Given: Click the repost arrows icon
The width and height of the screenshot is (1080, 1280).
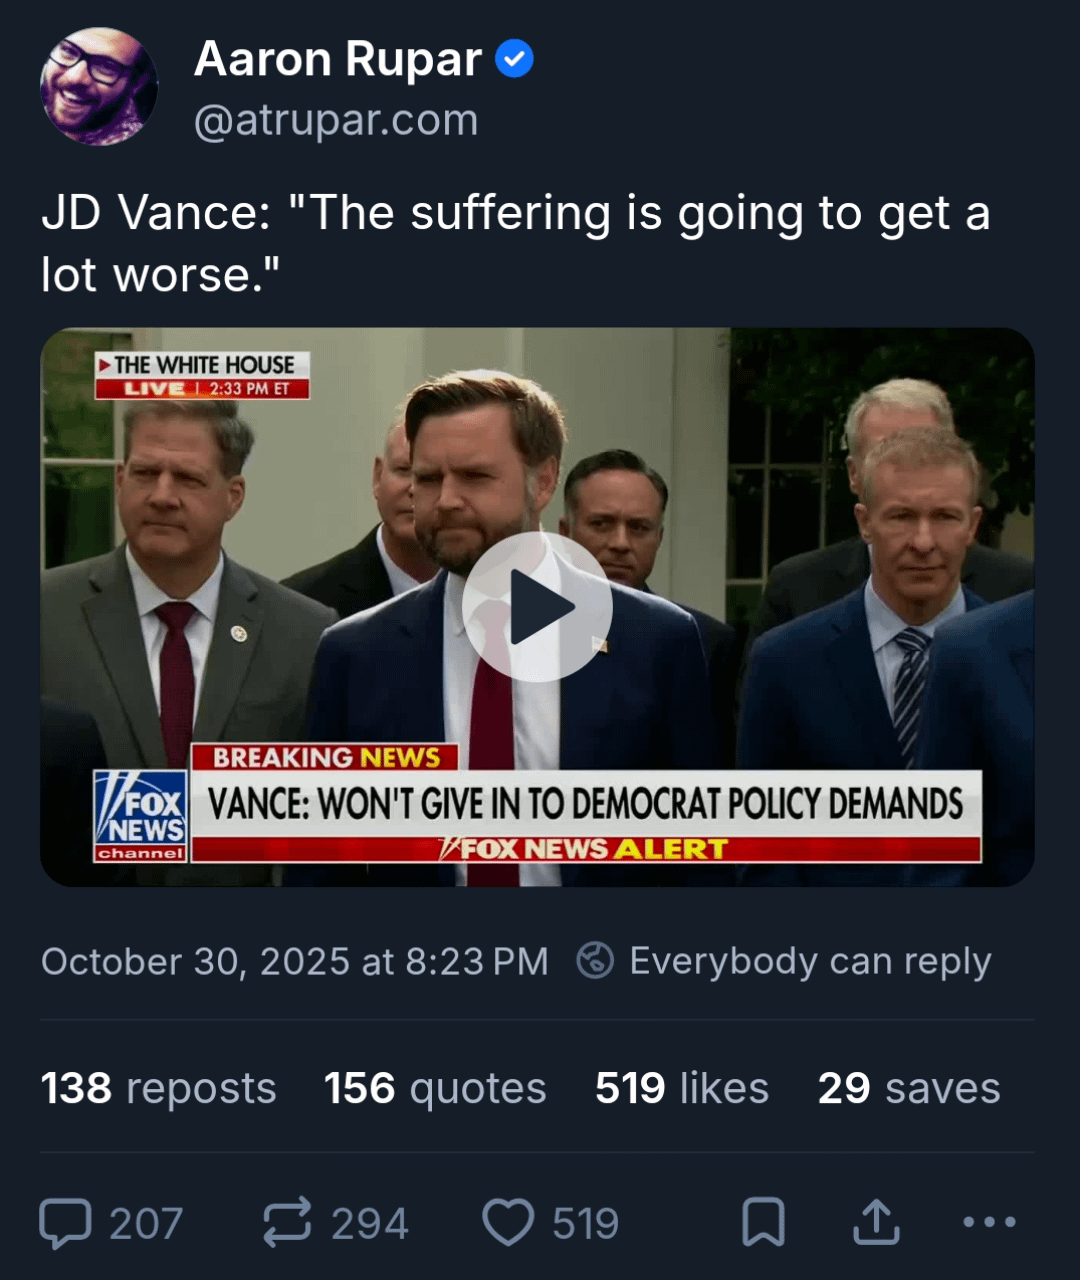Looking at the screenshot, I should [287, 1223].
